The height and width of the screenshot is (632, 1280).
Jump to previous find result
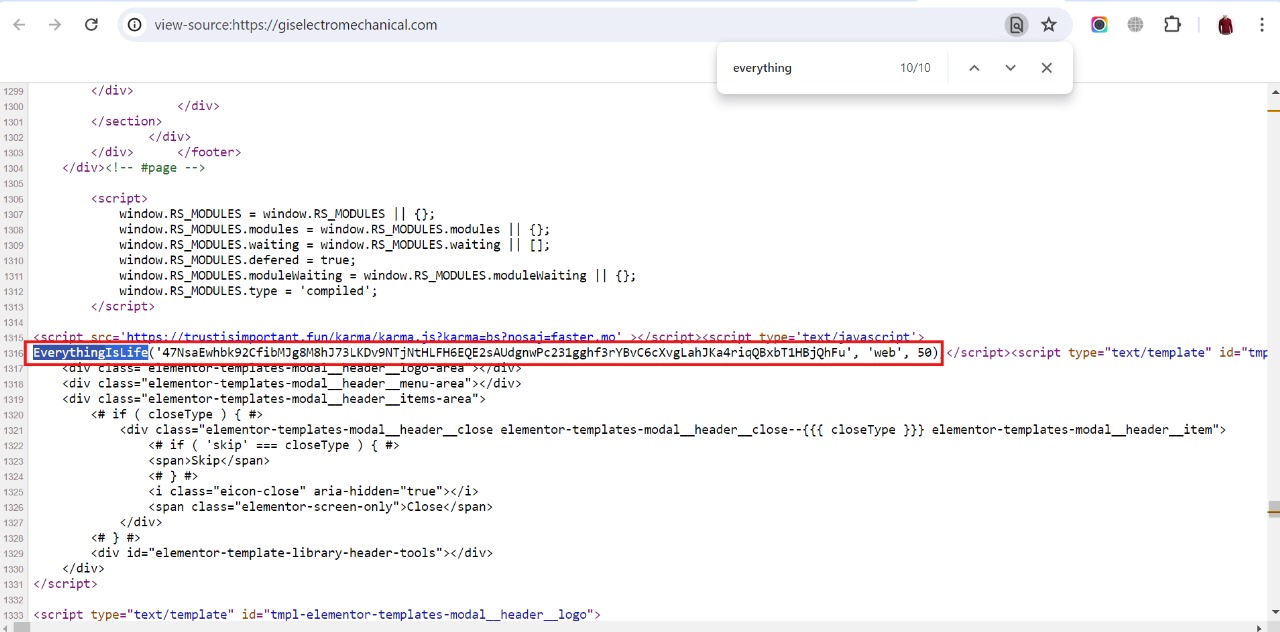pyautogui.click(x=974, y=68)
